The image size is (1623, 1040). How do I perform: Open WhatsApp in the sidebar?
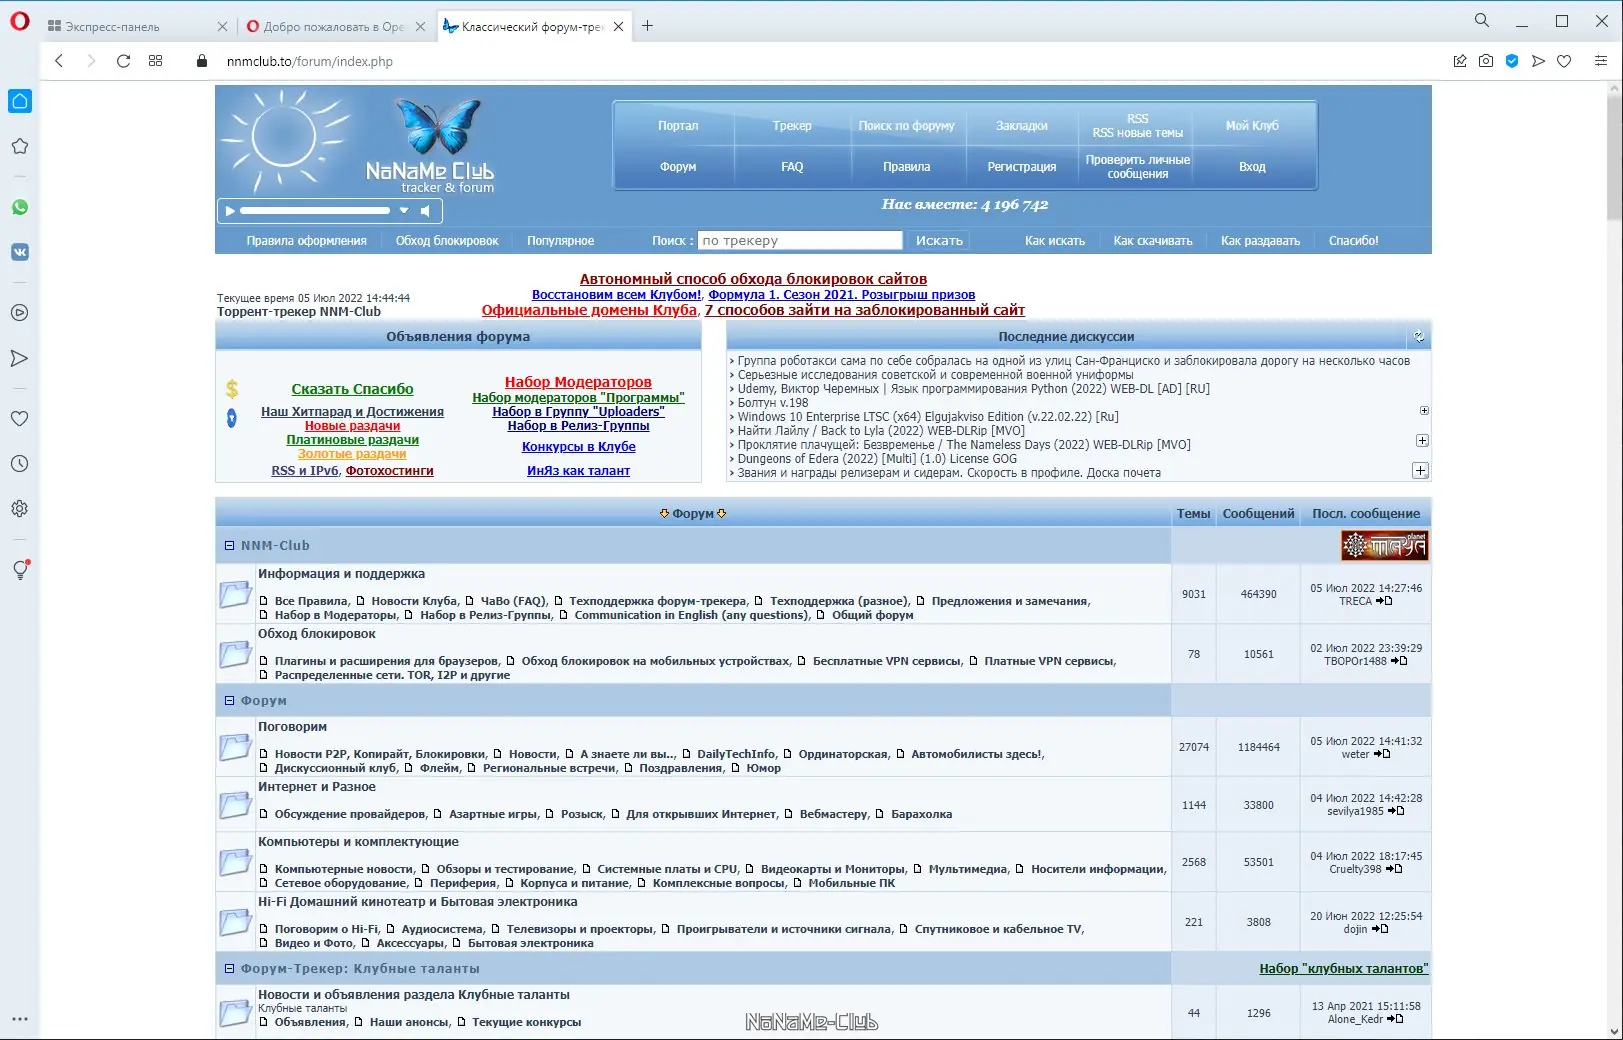click(x=19, y=207)
